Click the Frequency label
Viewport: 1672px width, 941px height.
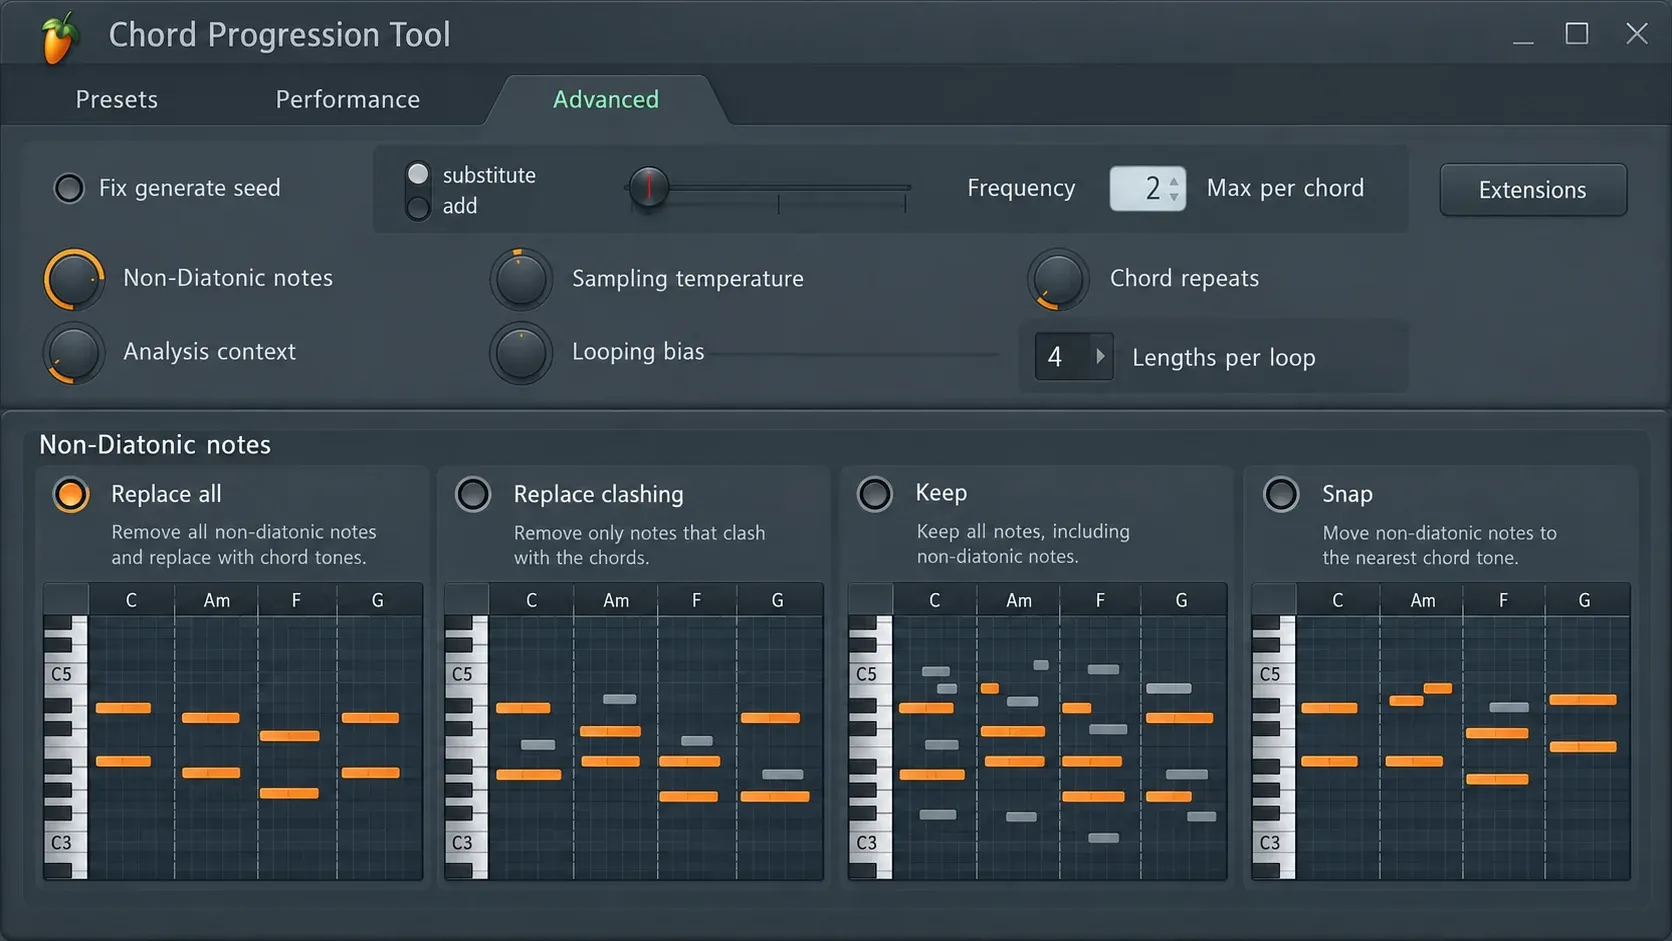pyautogui.click(x=1021, y=188)
